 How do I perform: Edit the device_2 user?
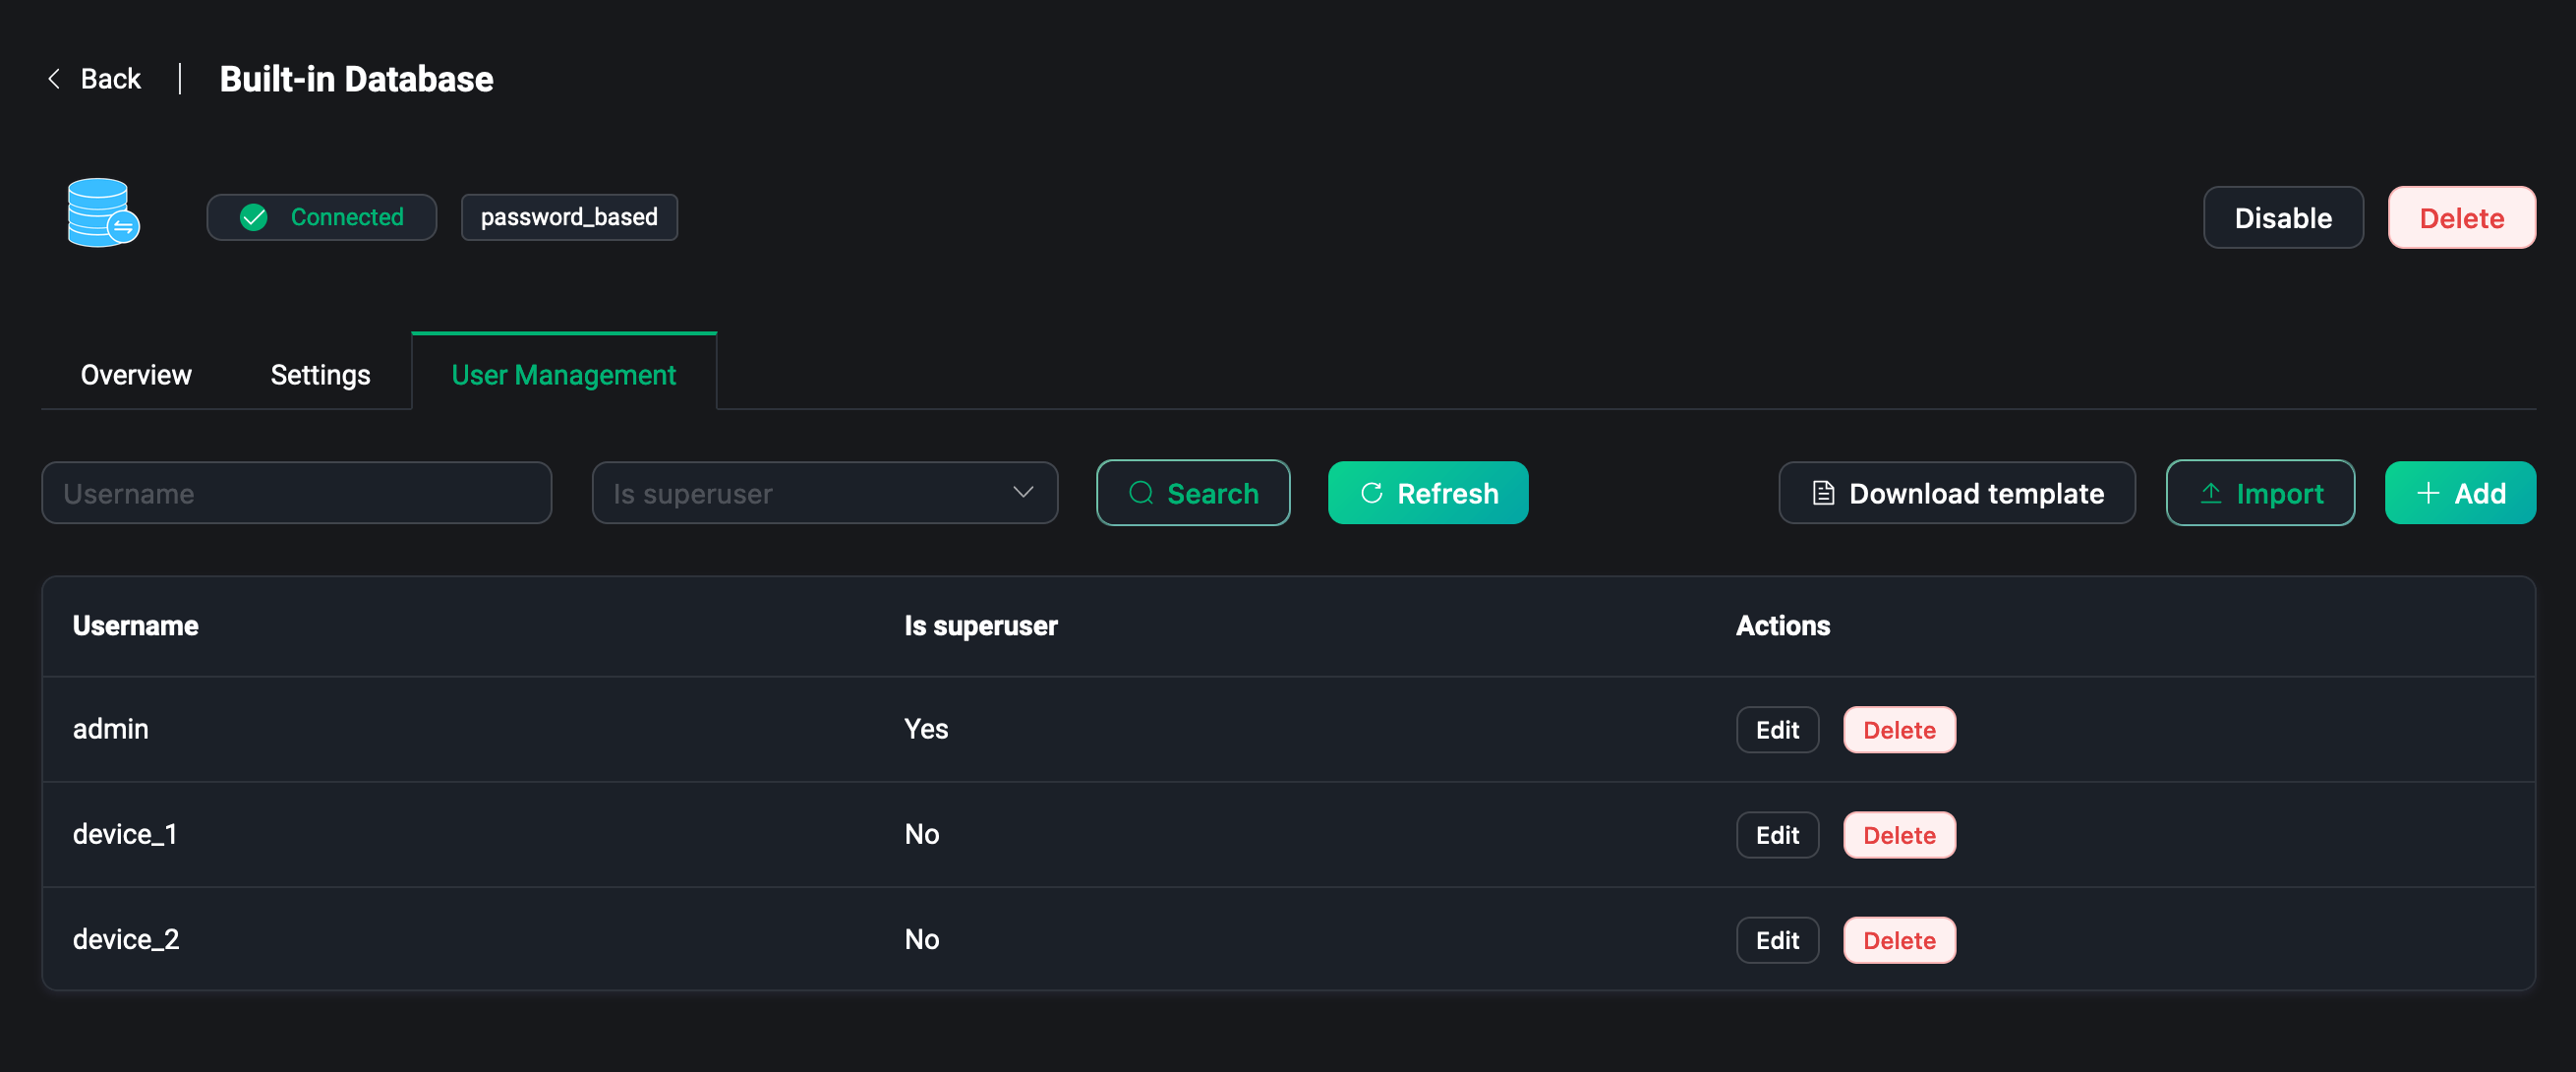[1776, 940]
